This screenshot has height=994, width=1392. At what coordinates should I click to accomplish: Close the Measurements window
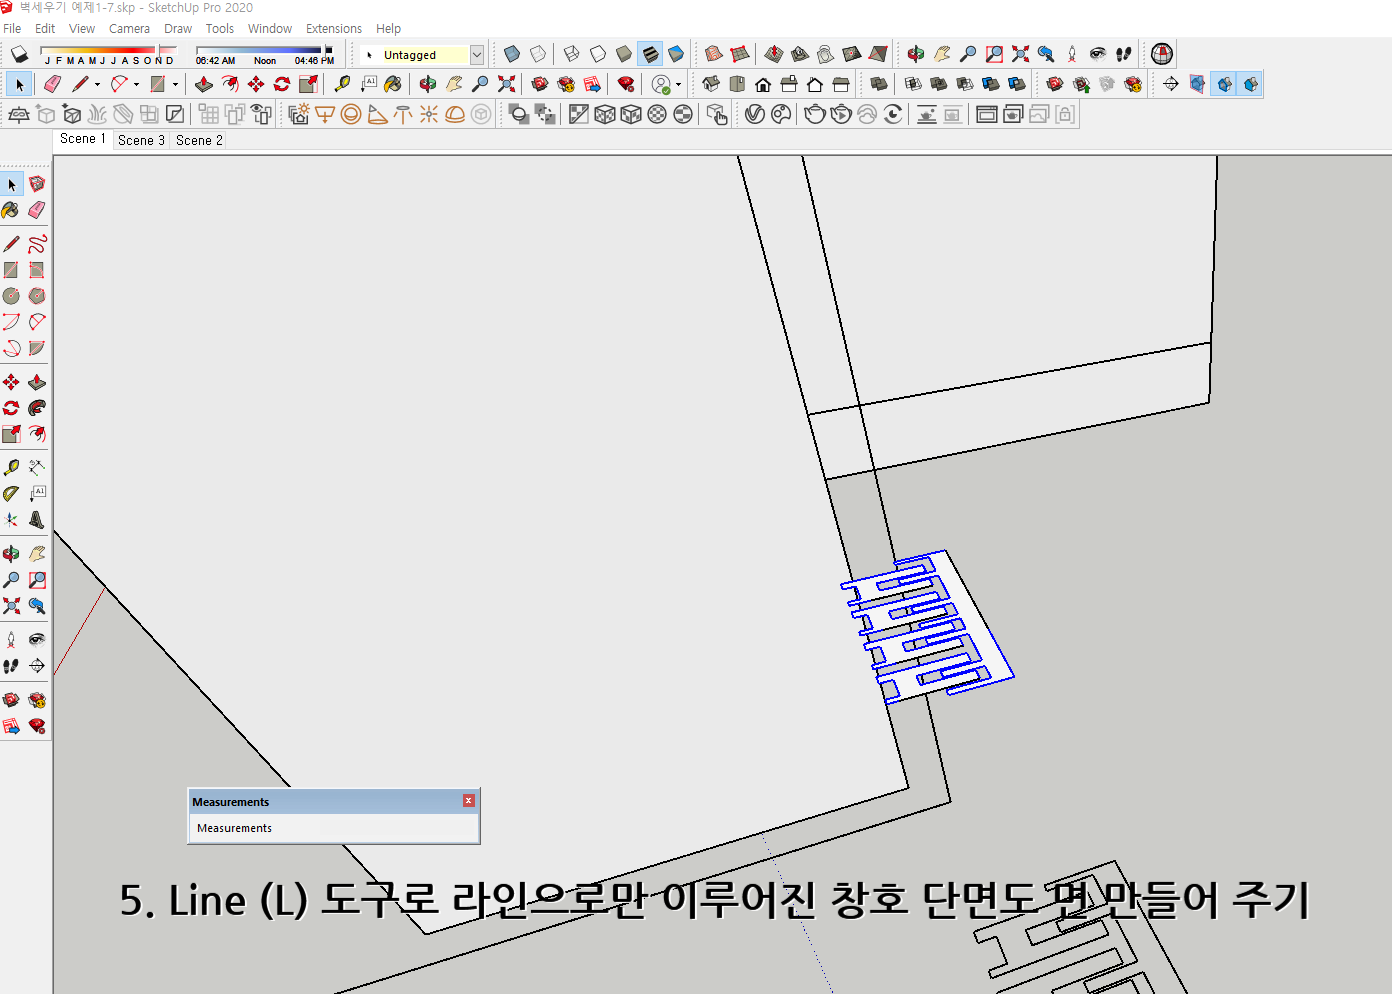468,800
